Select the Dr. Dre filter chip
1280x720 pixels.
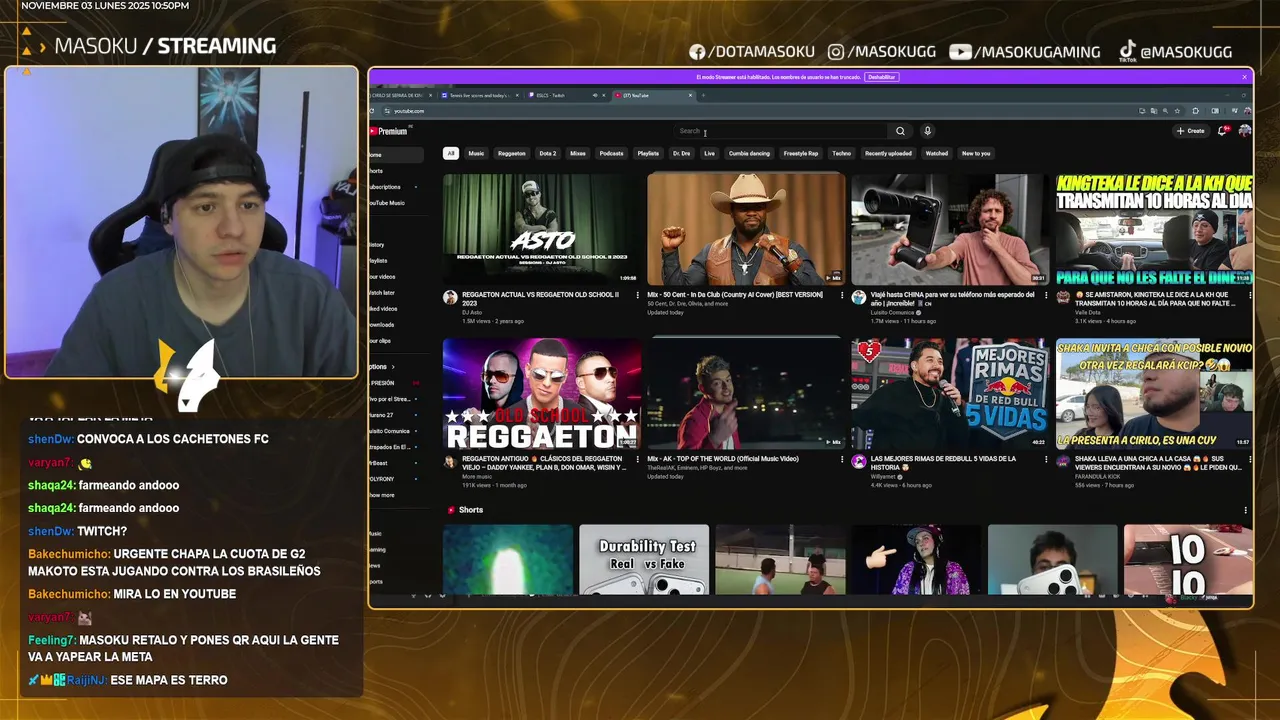[681, 153]
